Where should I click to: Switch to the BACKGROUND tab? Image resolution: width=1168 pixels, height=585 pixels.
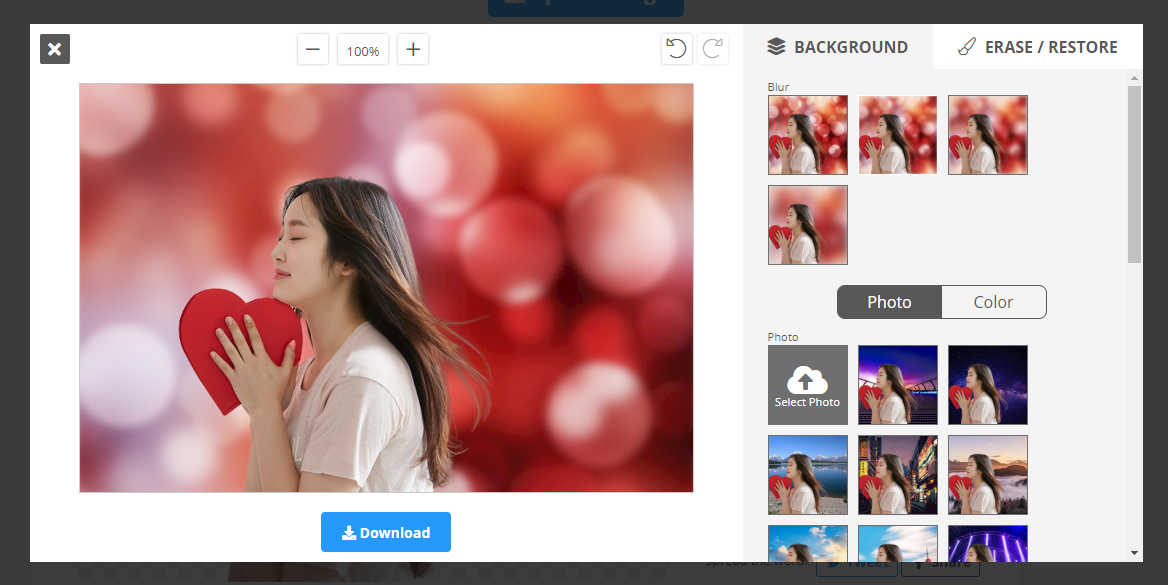click(x=838, y=47)
